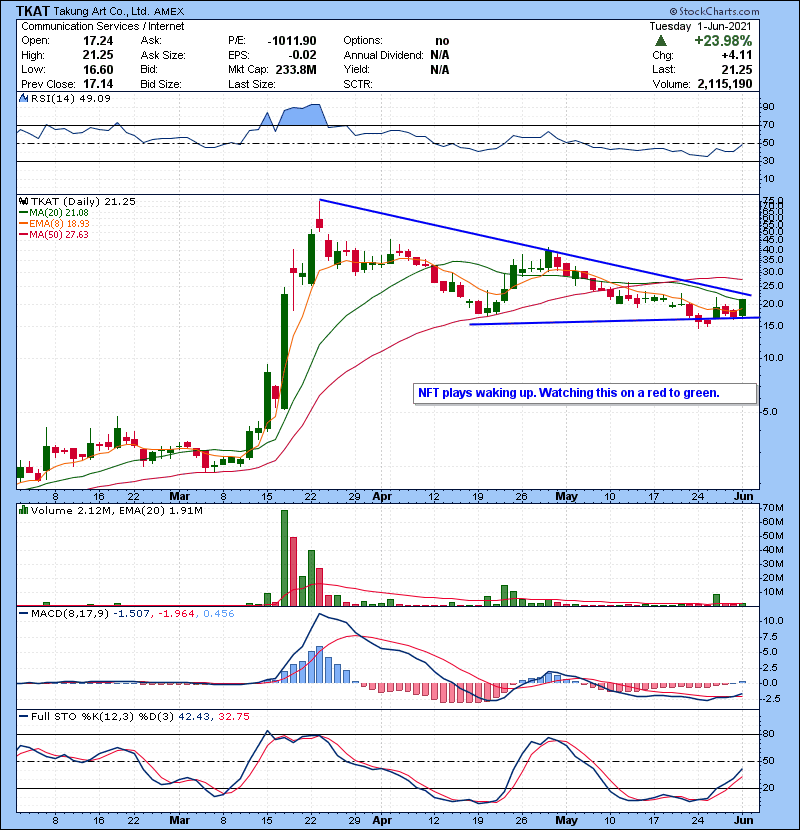The image size is (800, 830).
Task: Click the Prev Close 17.14 value
Action: (x=98, y=84)
